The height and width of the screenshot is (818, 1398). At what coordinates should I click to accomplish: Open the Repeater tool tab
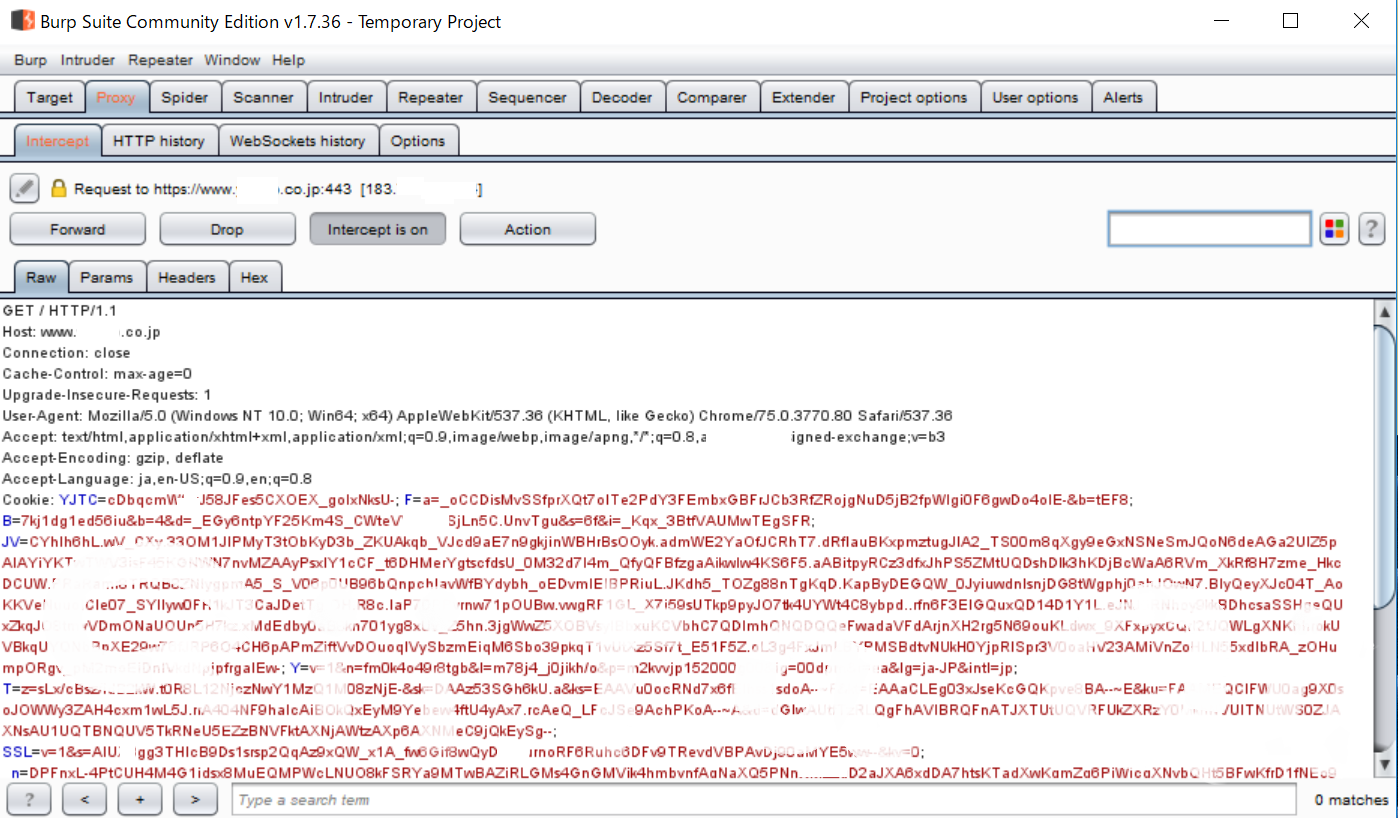431,97
